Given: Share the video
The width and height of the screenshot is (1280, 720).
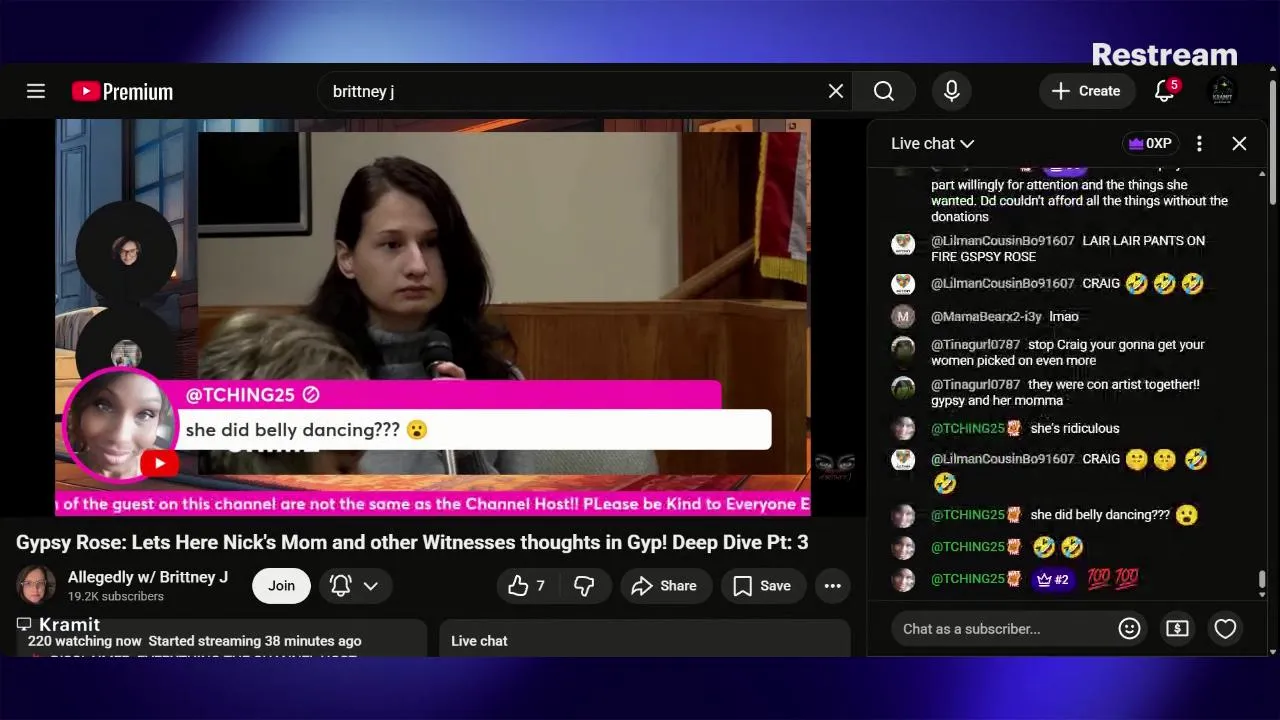Looking at the screenshot, I should 666,586.
